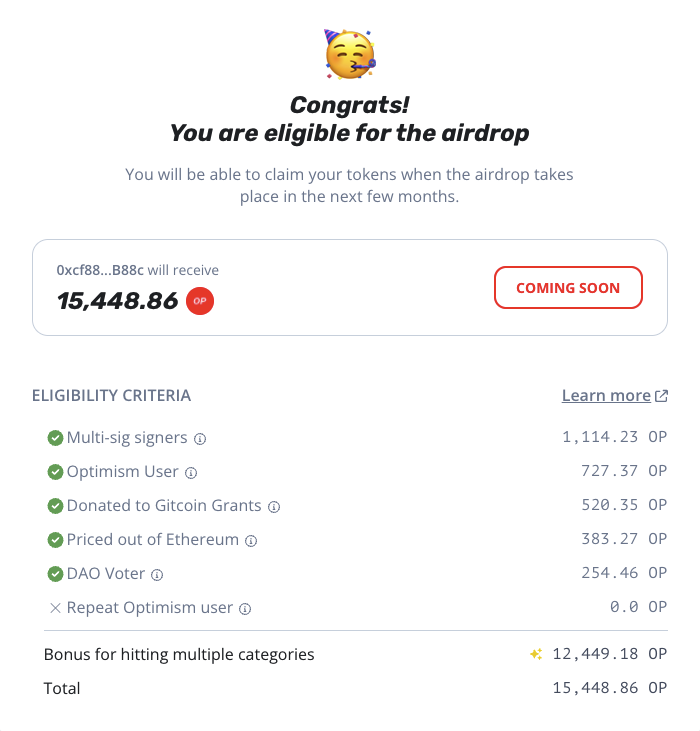
Task: Open info tooltip next to Optimism User
Action: 191,473
